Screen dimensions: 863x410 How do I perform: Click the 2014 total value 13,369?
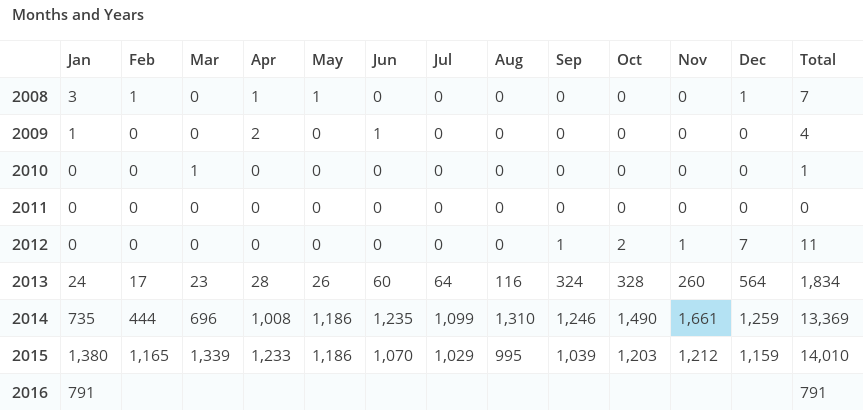pos(823,318)
